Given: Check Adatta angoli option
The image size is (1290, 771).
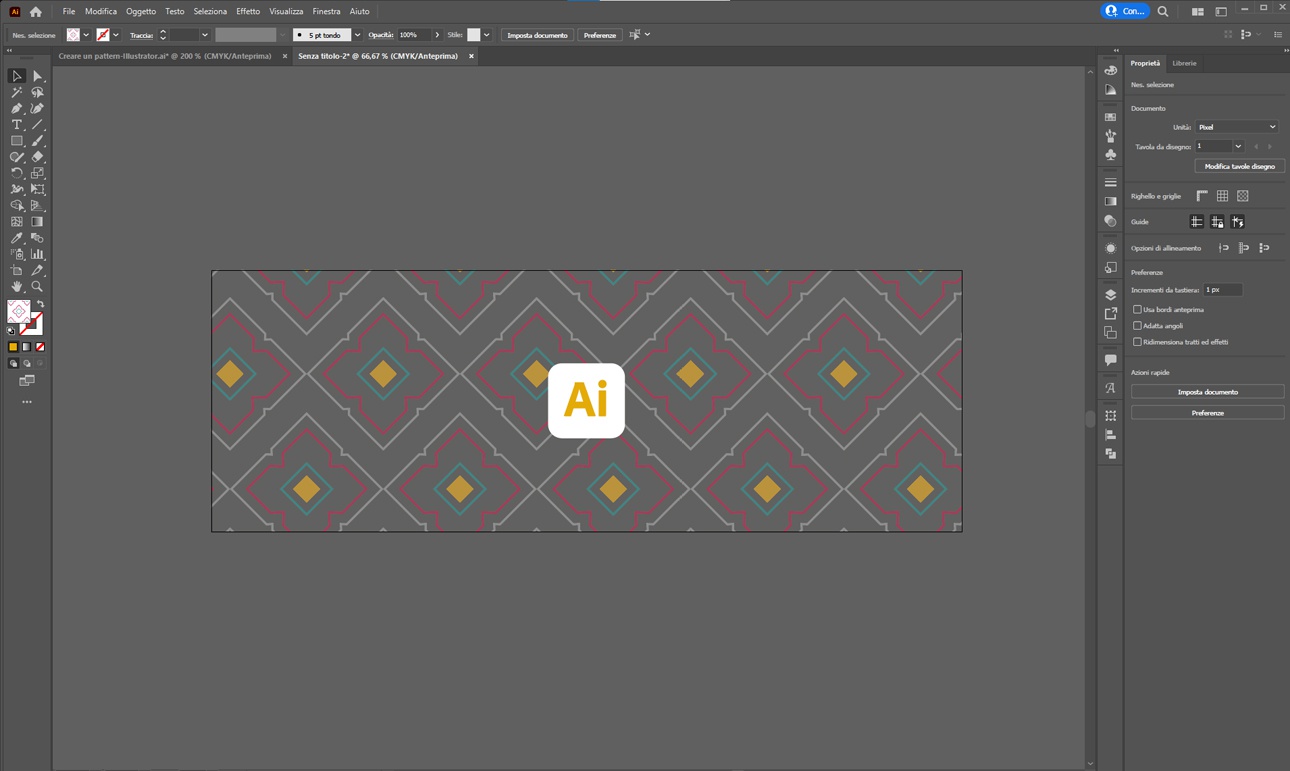Looking at the screenshot, I should [1137, 325].
